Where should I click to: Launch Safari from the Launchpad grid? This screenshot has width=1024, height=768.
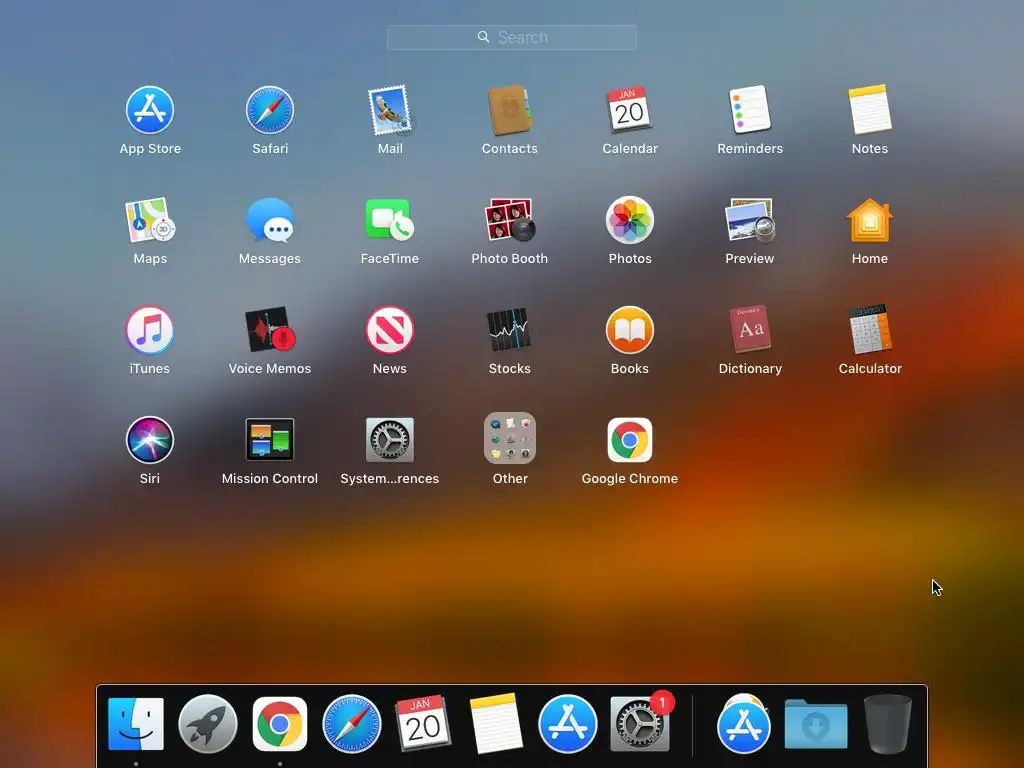[x=270, y=110]
